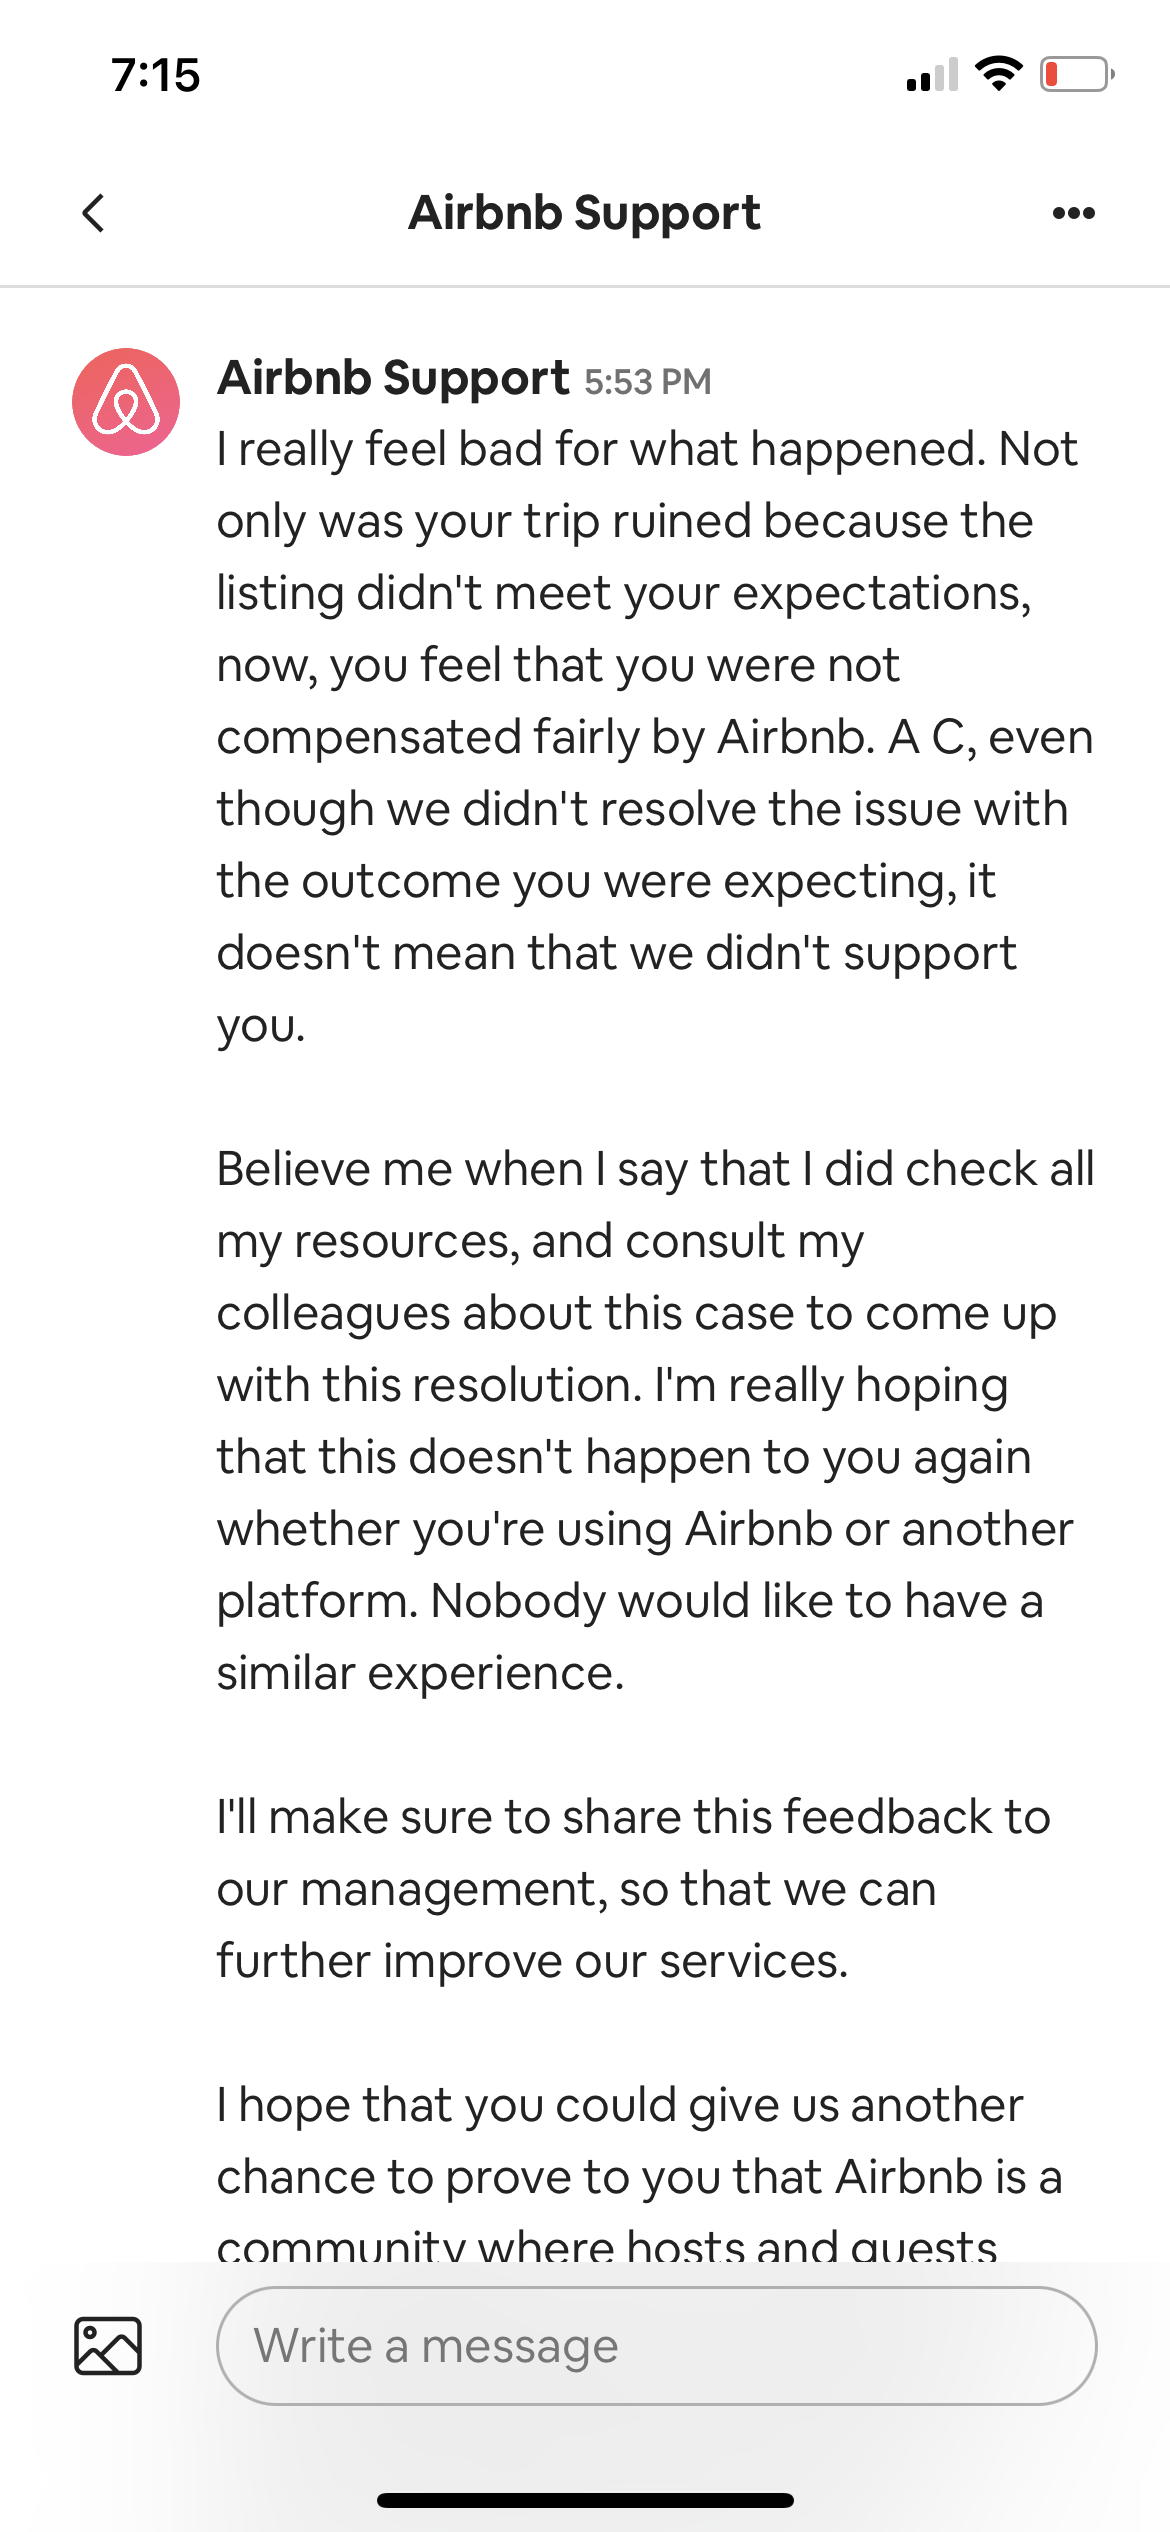Tap the text 'further improve our services.'
This screenshot has height=2532, width=1170.
point(533,1960)
